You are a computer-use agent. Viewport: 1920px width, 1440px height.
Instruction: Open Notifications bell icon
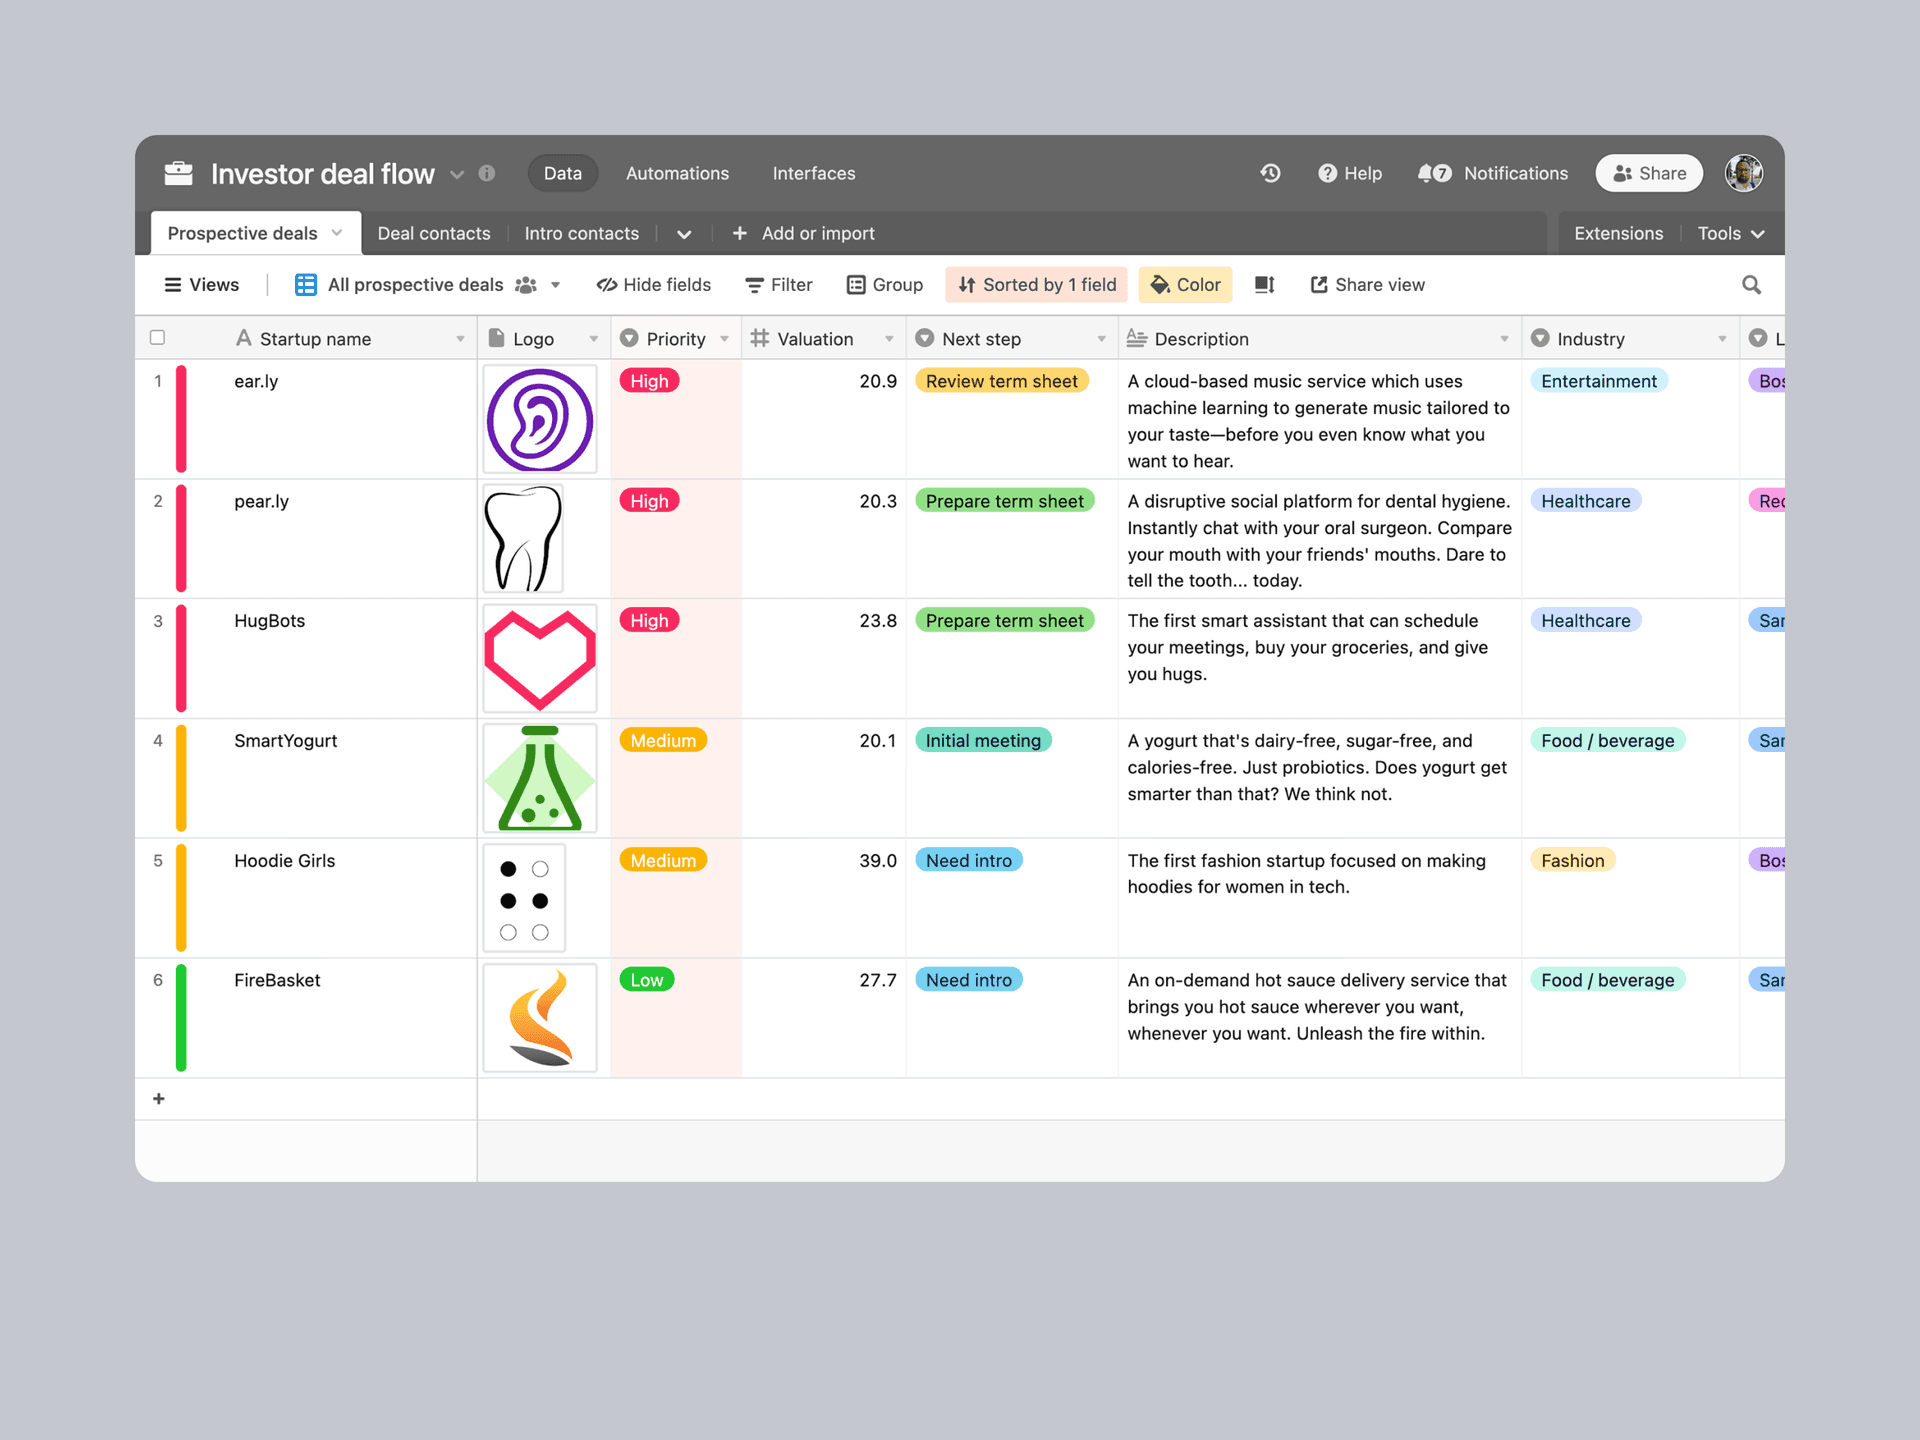pos(1426,173)
